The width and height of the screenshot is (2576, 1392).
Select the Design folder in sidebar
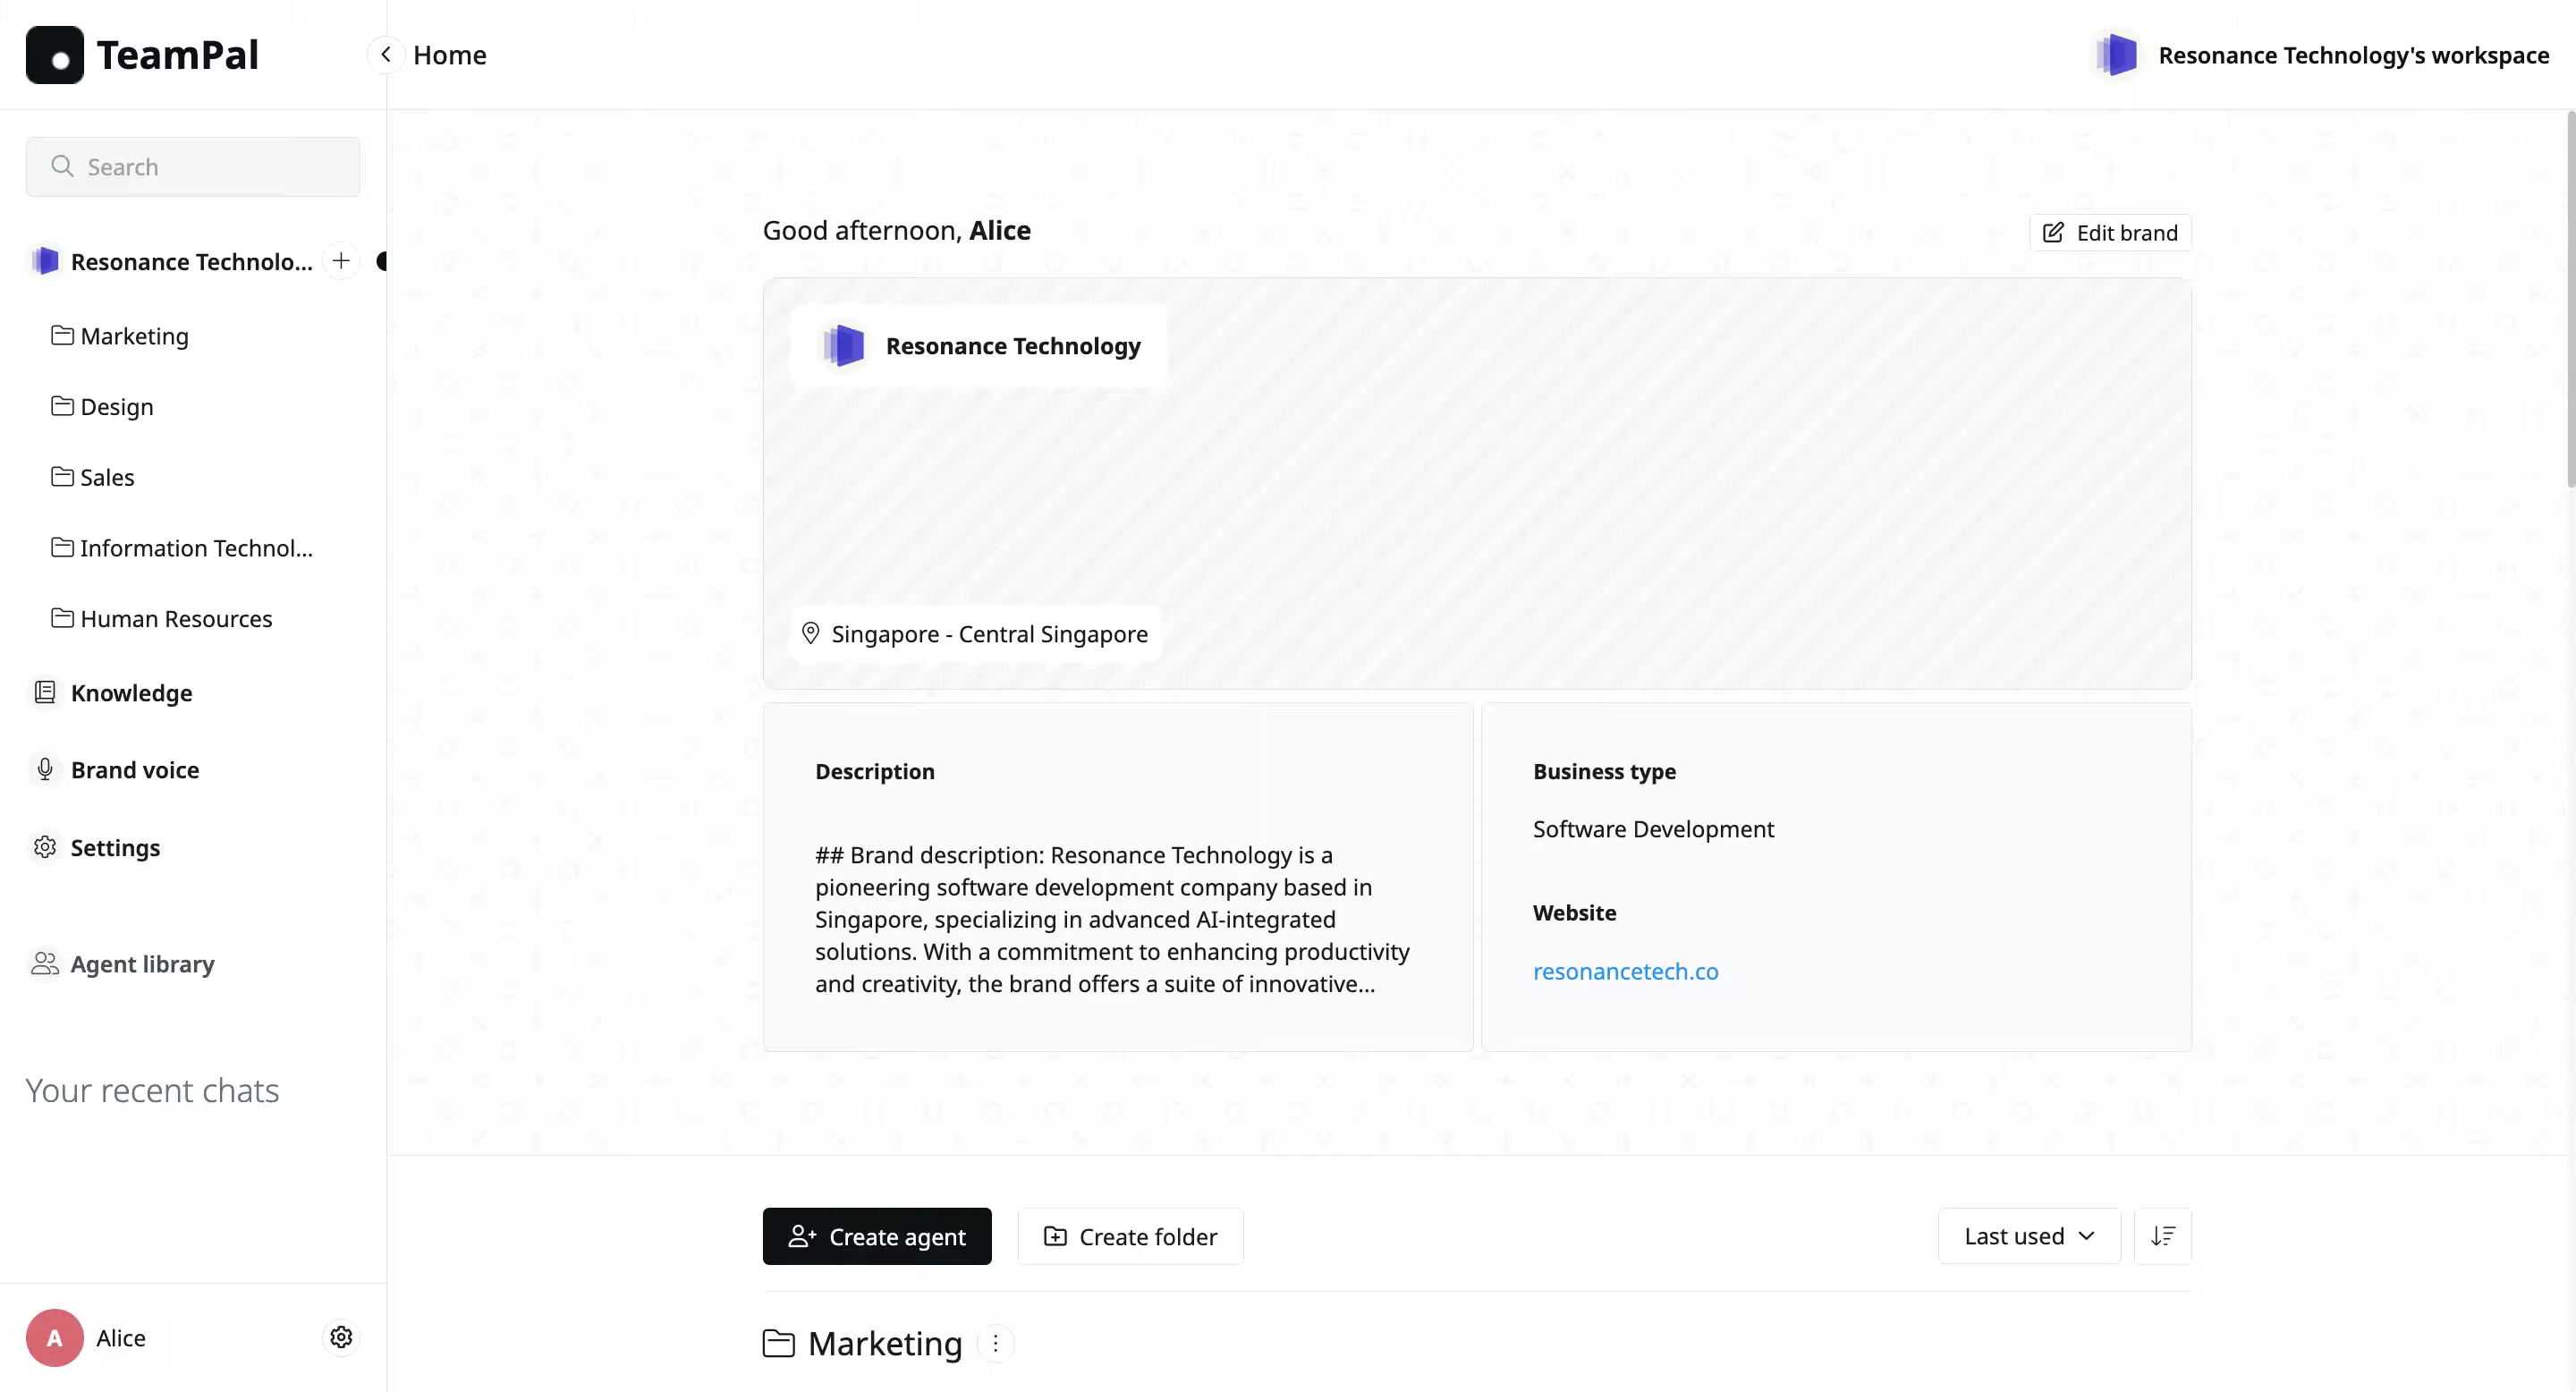(116, 407)
